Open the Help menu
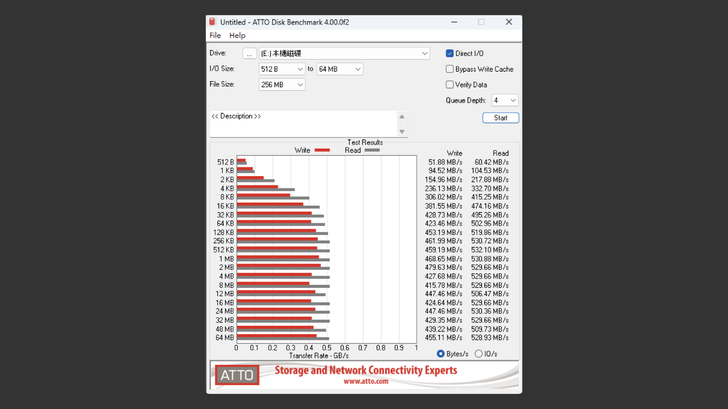Screen dimensions: 728x409 click(x=237, y=36)
